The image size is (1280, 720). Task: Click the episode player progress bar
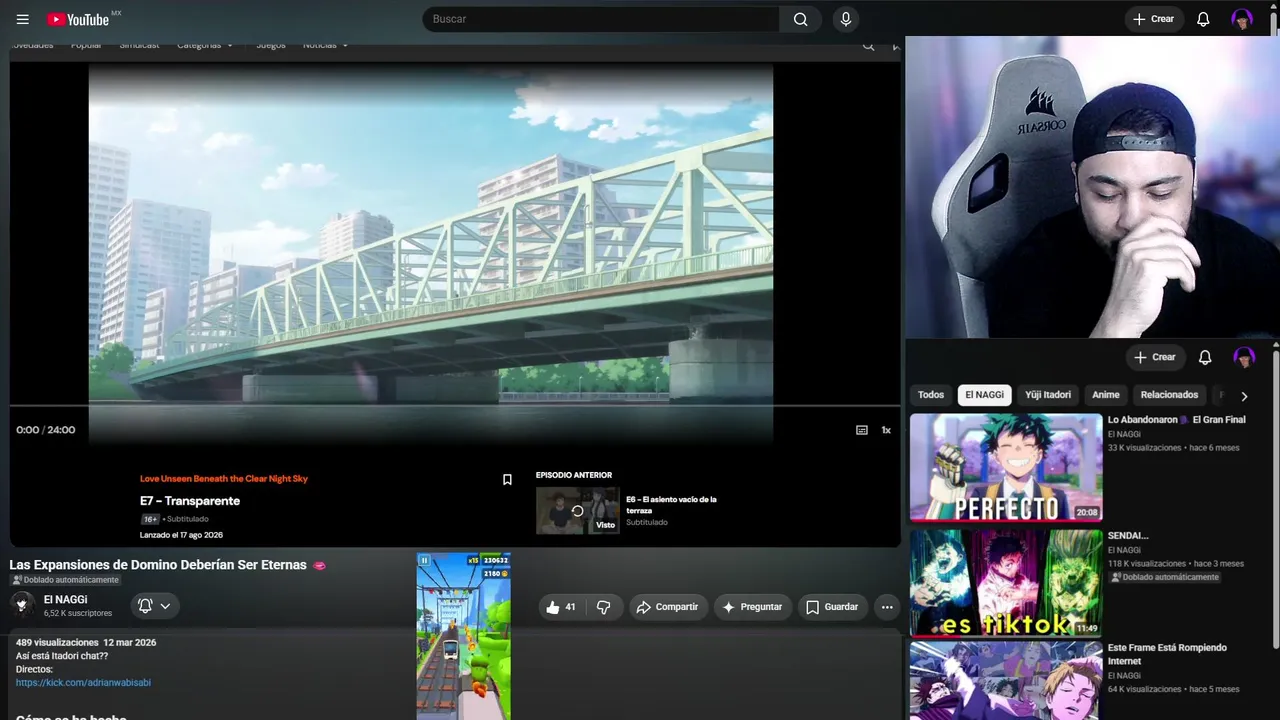click(x=455, y=406)
